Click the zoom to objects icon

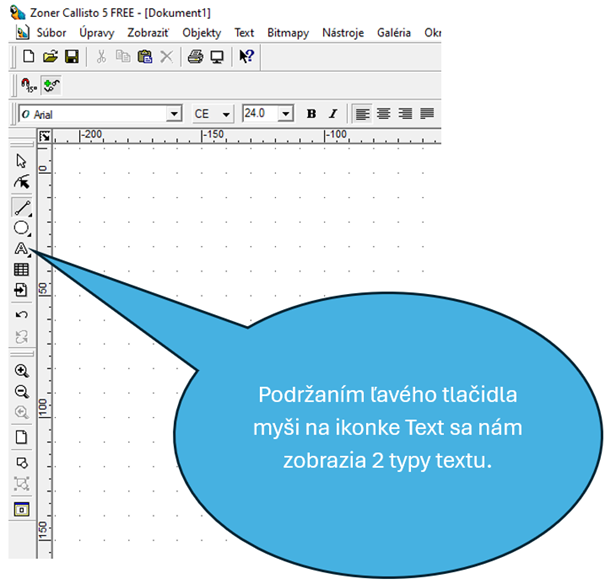coord(22,462)
